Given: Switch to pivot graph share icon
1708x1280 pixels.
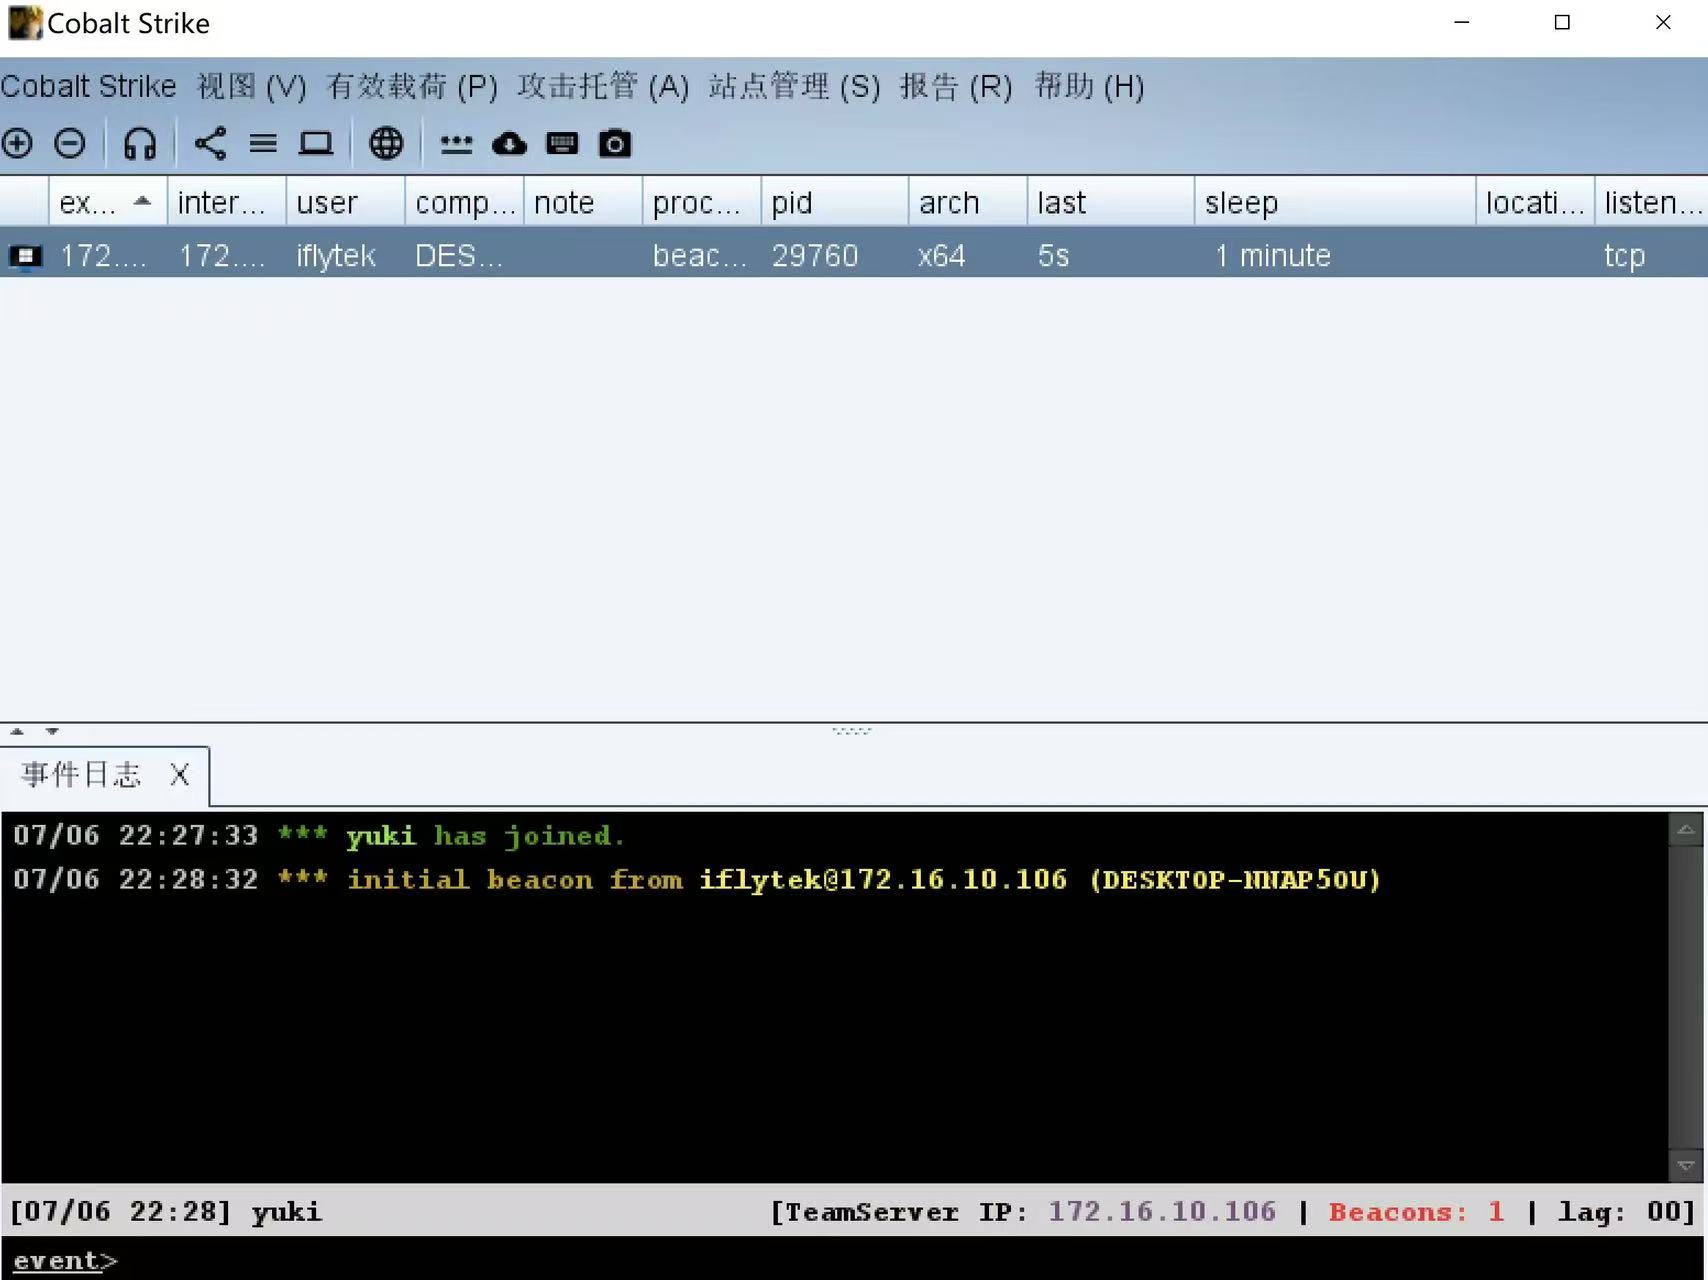Looking at the screenshot, I should click(x=210, y=144).
